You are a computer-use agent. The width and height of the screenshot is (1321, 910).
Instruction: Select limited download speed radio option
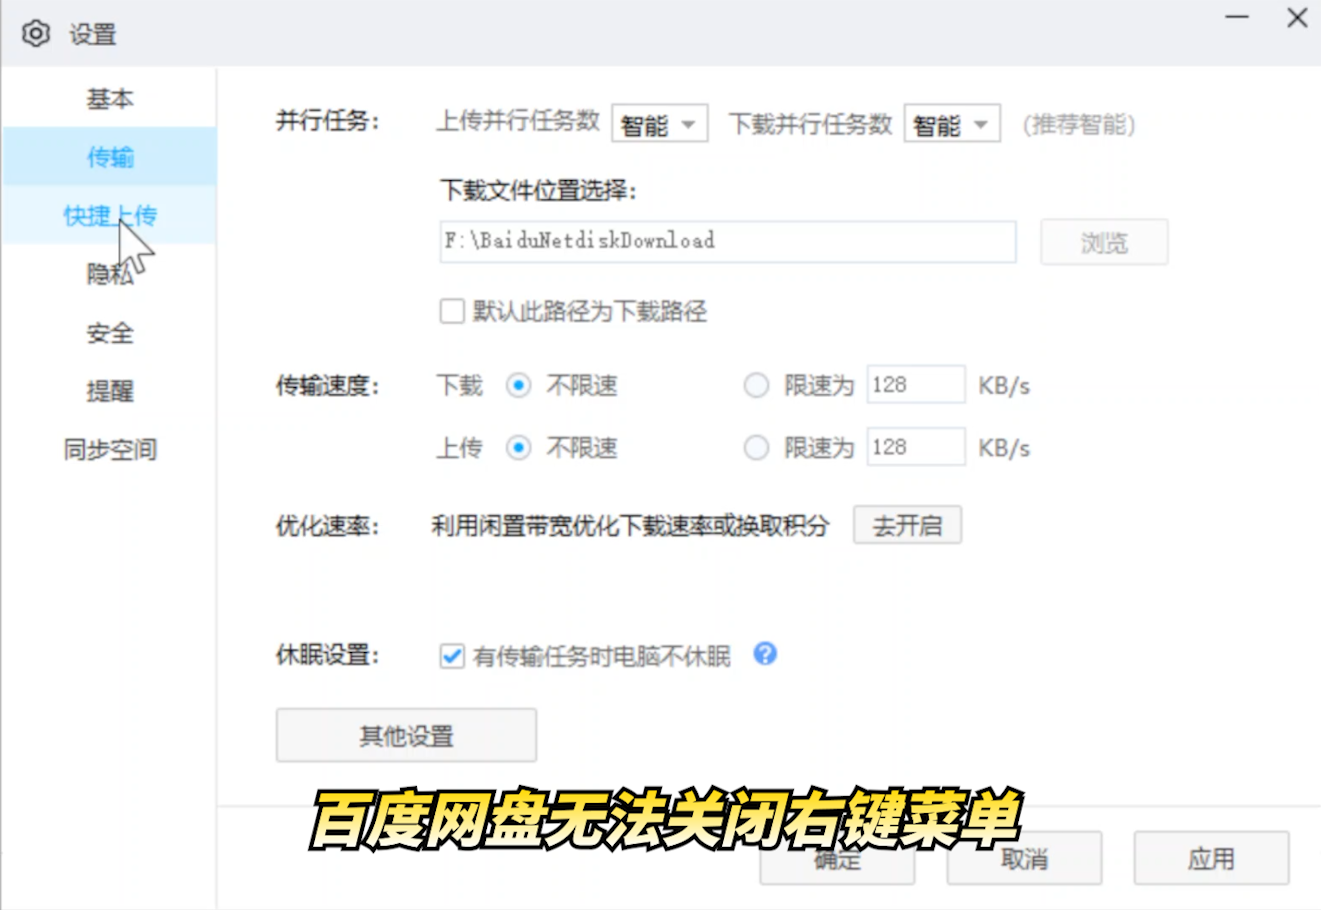(x=756, y=386)
